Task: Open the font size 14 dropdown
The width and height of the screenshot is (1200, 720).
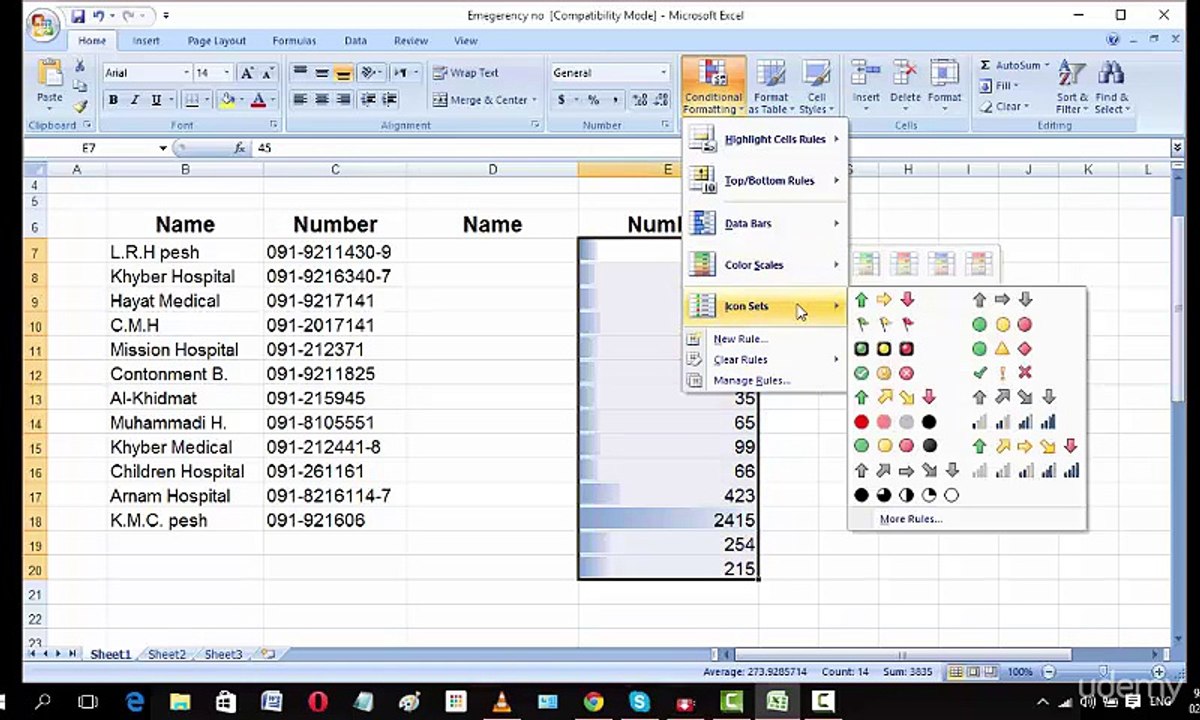Action: 227,73
